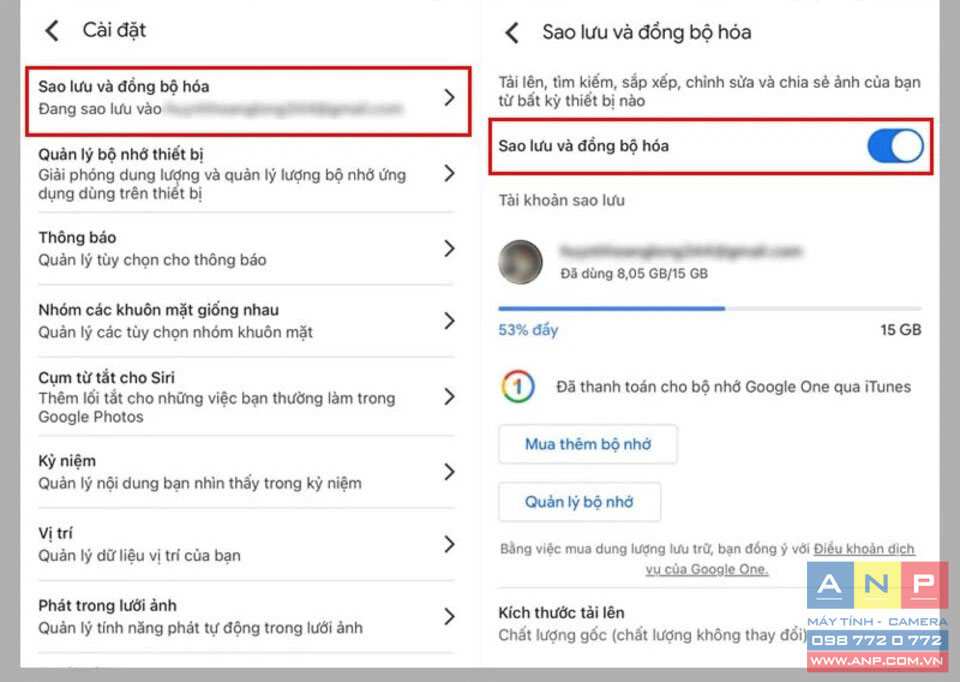The width and height of the screenshot is (960, 682).
Task: Open chevron next to Vị trí
Action: pyautogui.click(x=449, y=544)
